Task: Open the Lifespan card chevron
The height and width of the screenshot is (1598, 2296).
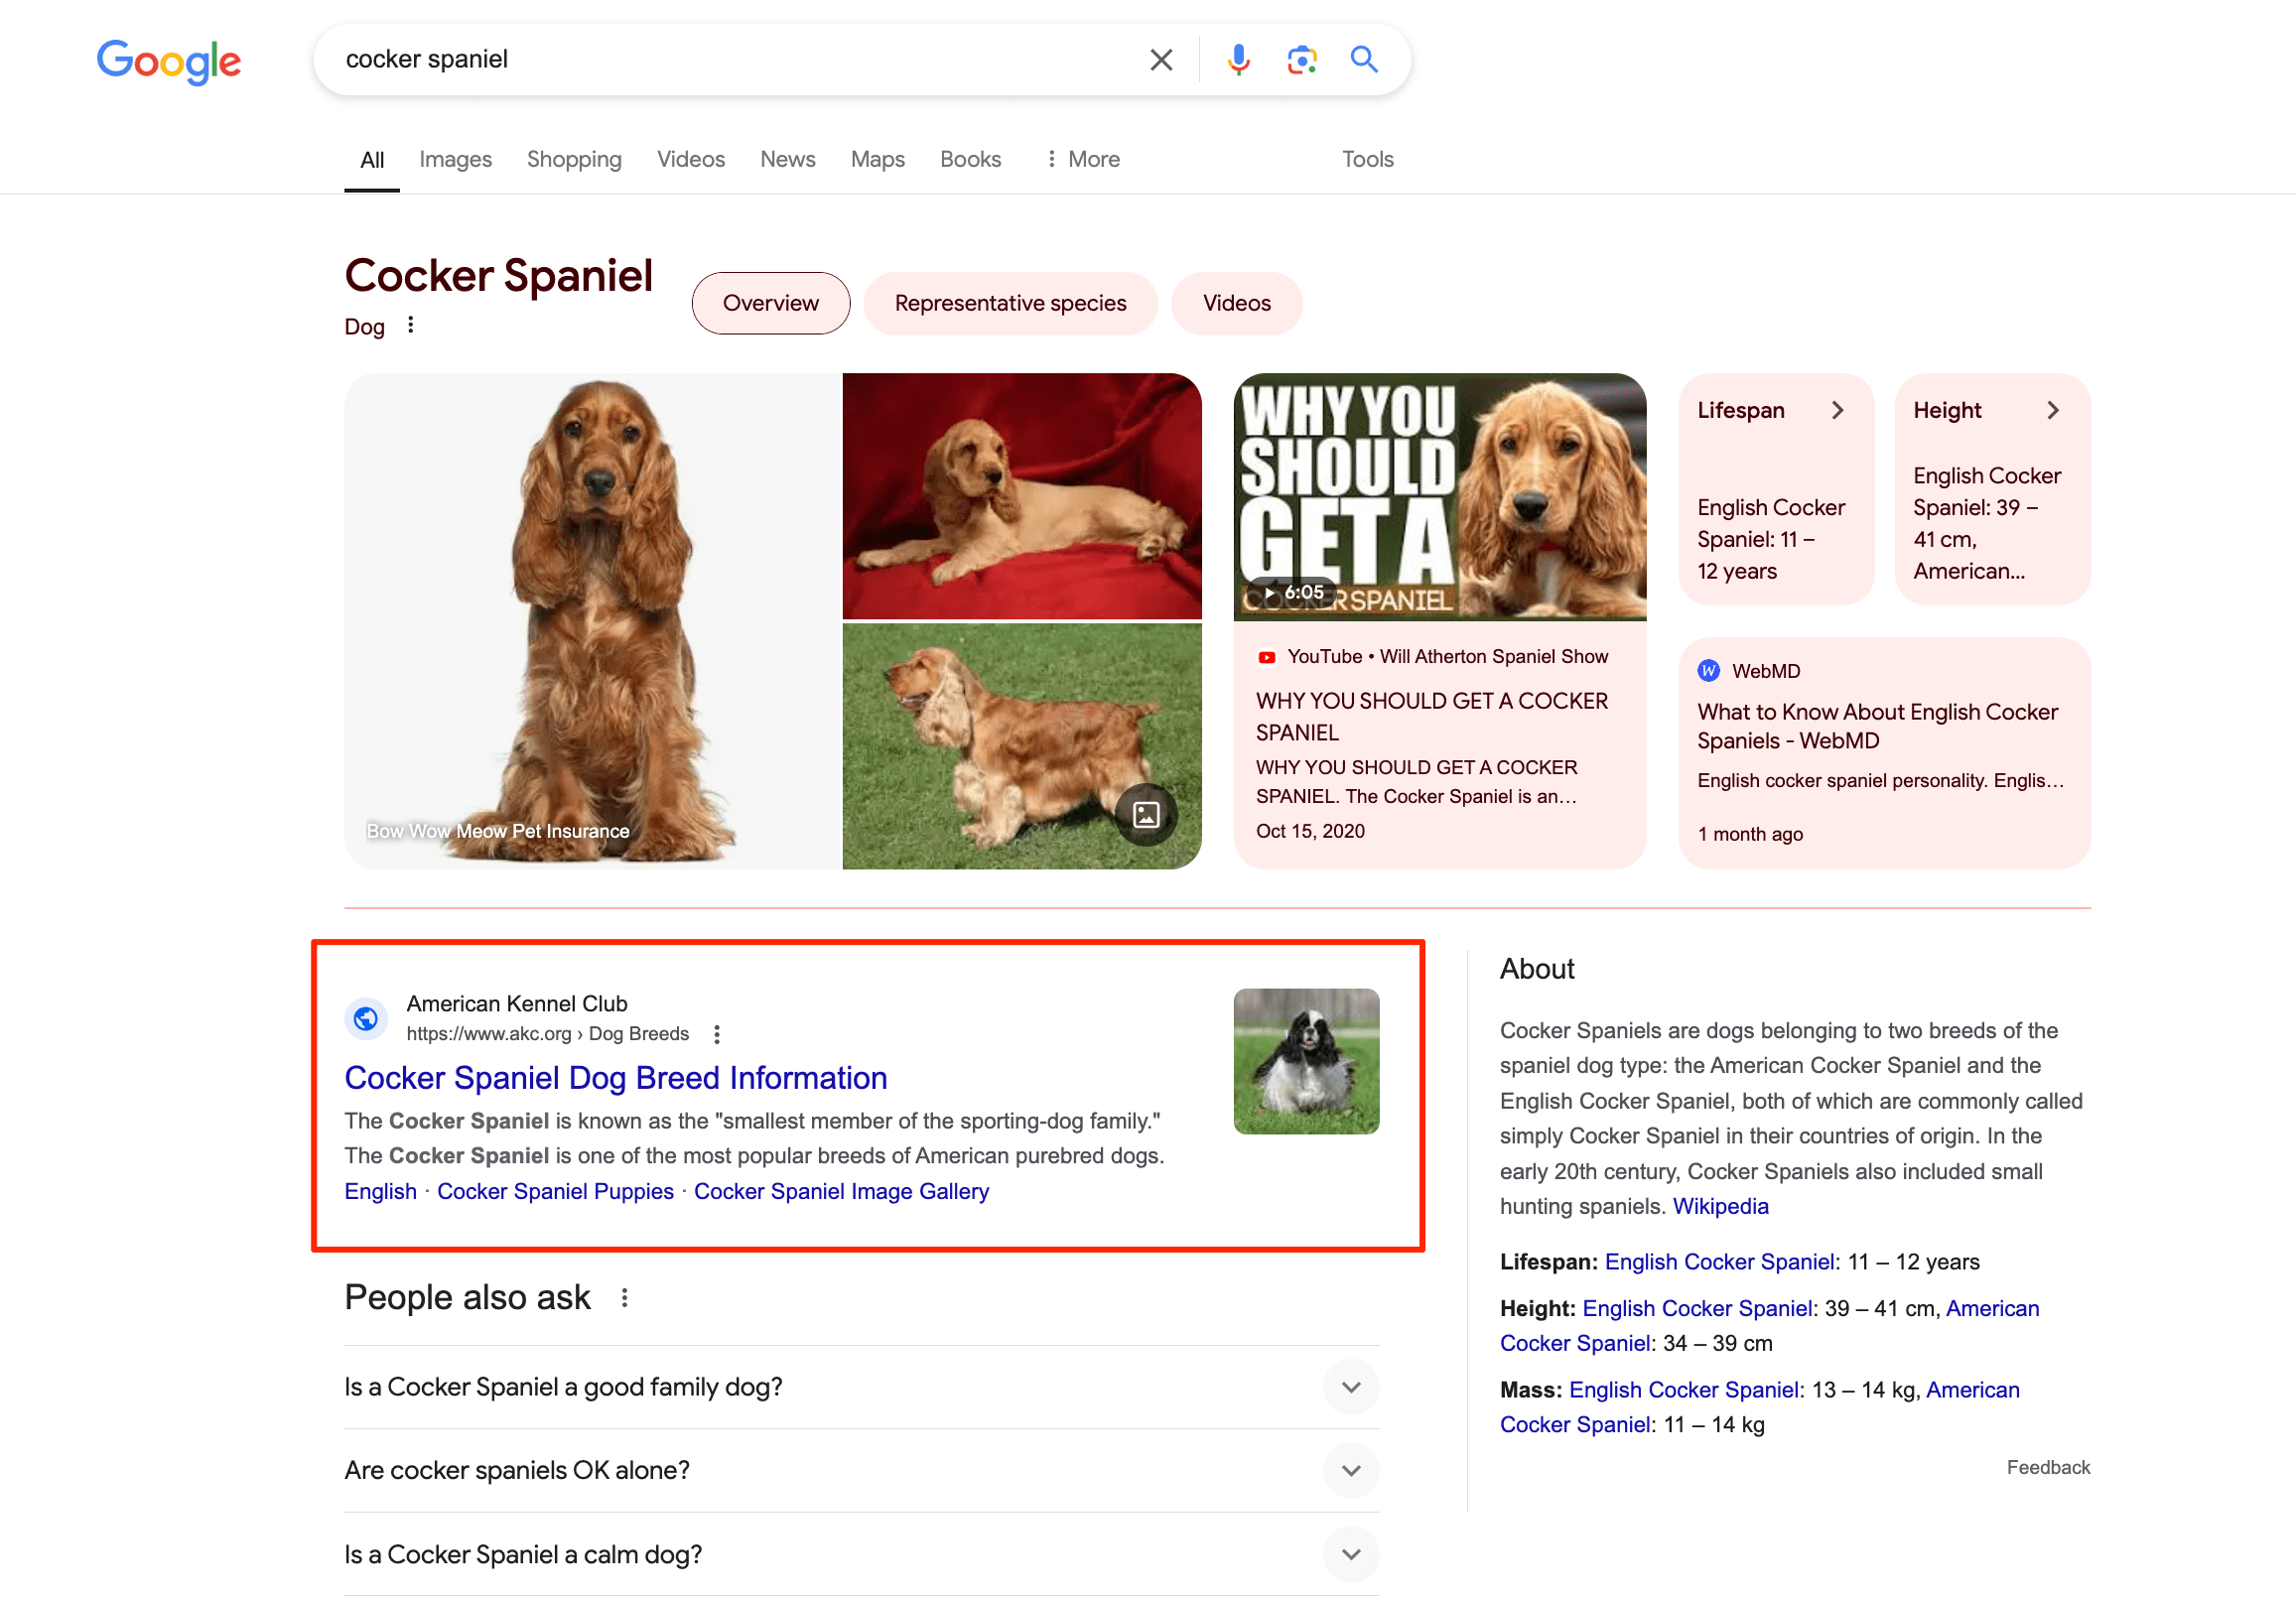Action: pos(1839,410)
